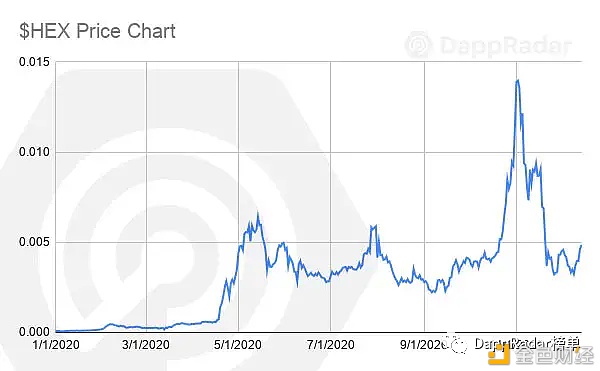This screenshot has height=371, width=600.
Task: Select the 9/1/2020 date label
Action: pos(424,345)
